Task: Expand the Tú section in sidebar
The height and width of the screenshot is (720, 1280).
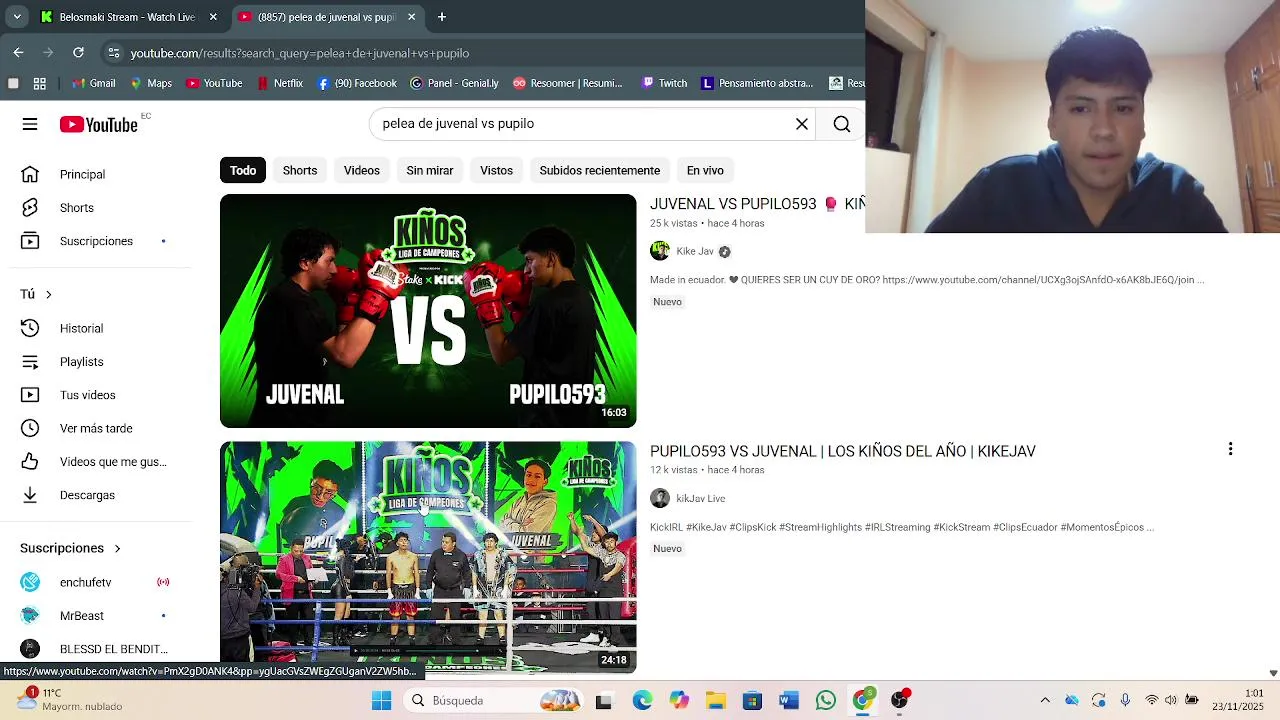Action: (x=36, y=294)
